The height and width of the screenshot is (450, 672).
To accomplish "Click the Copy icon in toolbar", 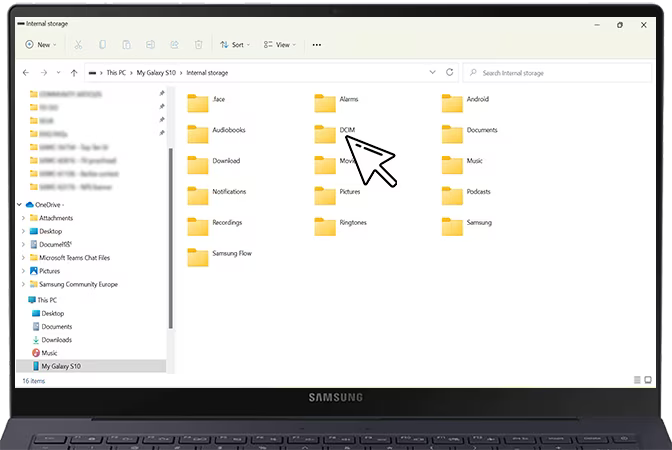I will coord(102,45).
